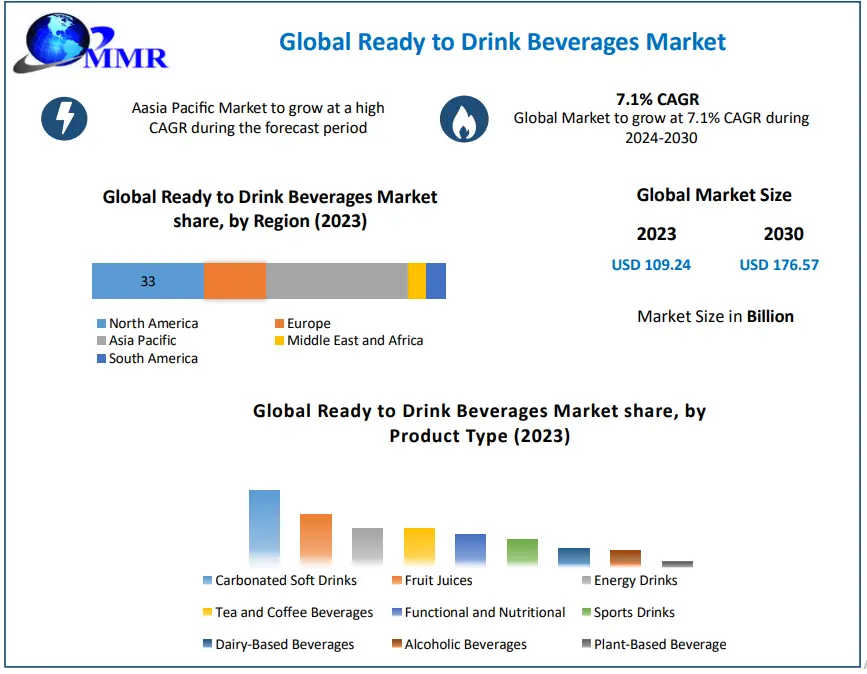Click the green Sports Drinks bar
The image size is (867, 674).
(x=522, y=552)
